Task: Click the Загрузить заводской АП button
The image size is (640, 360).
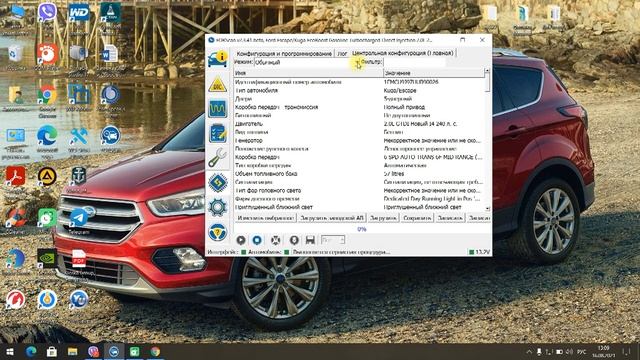Action: (x=331, y=218)
